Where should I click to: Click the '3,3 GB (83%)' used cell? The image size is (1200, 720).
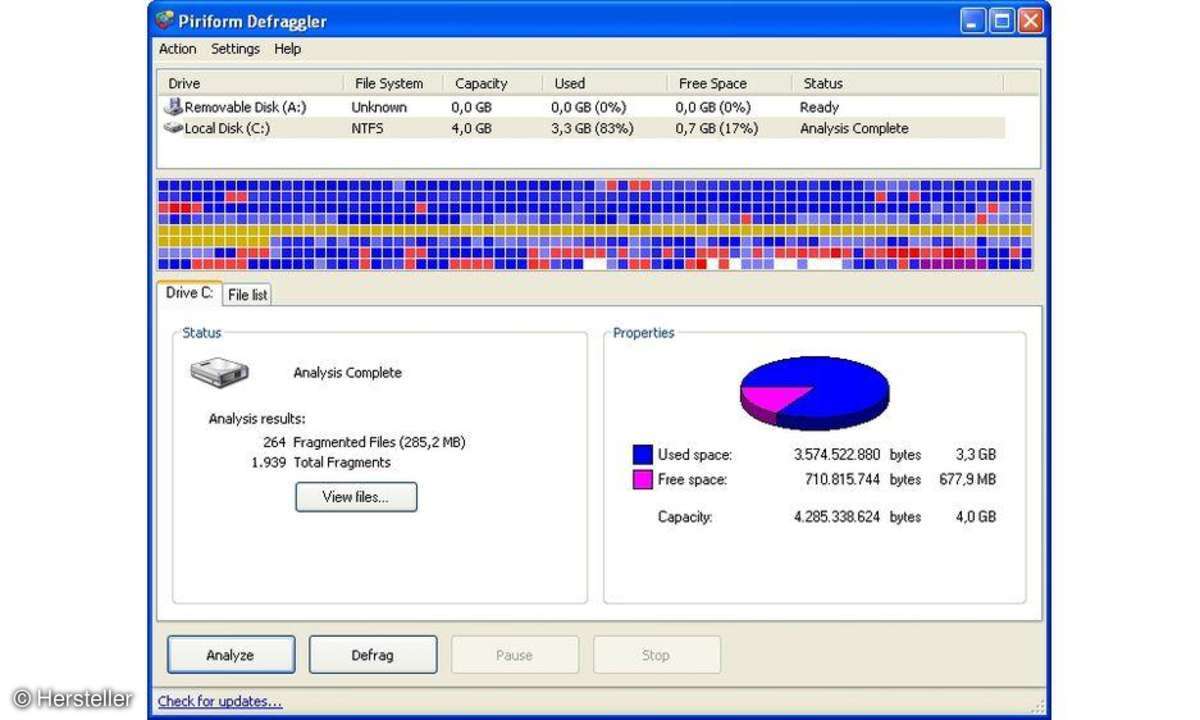pyautogui.click(x=592, y=128)
